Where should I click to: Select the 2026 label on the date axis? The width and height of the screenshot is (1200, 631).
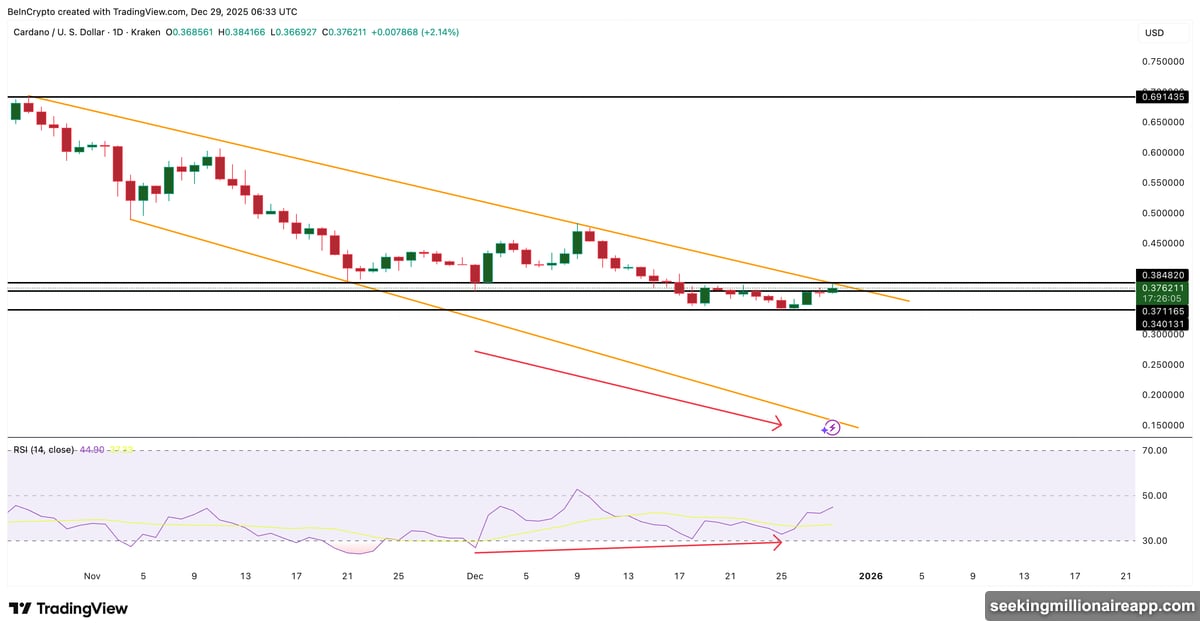click(x=870, y=576)
